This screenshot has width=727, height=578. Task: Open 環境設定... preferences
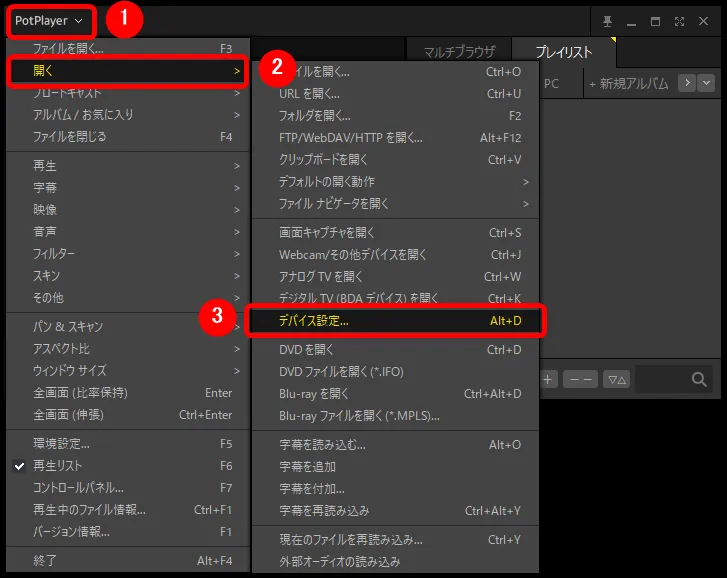[x=128, y=444]
